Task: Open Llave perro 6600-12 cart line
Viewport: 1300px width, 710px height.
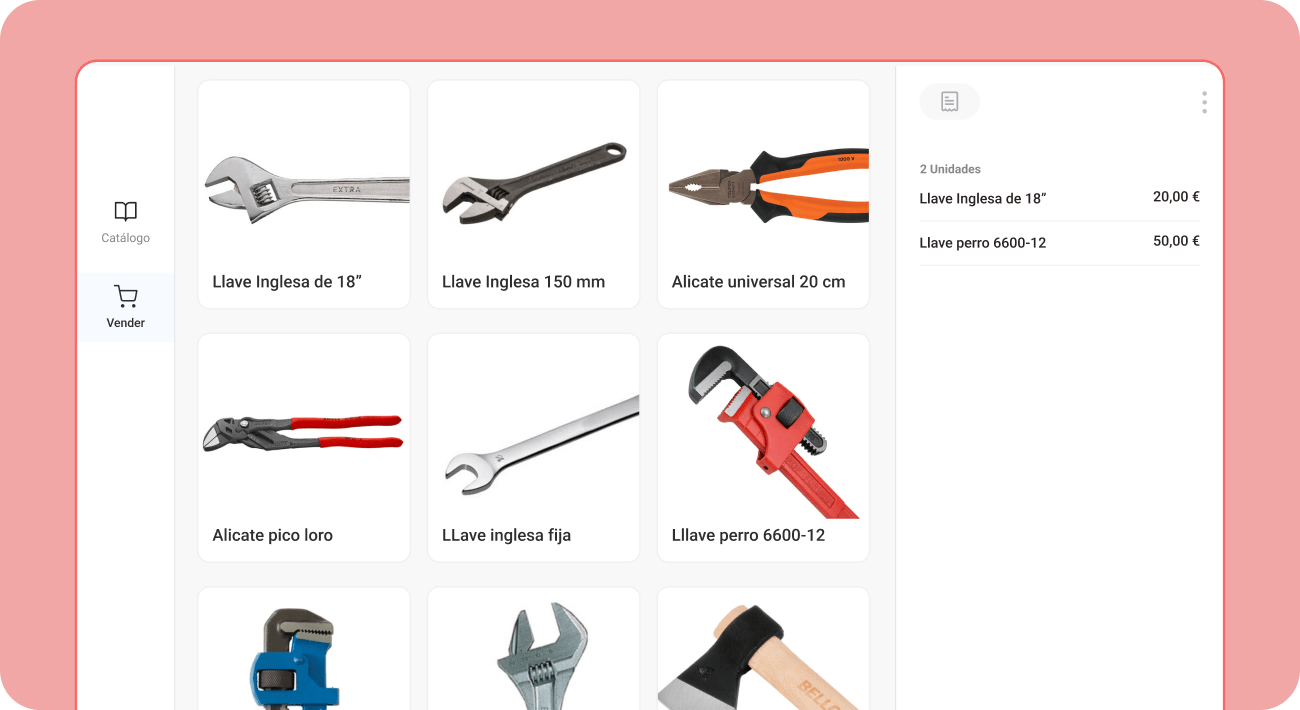Action: [x=1059, y=242]
